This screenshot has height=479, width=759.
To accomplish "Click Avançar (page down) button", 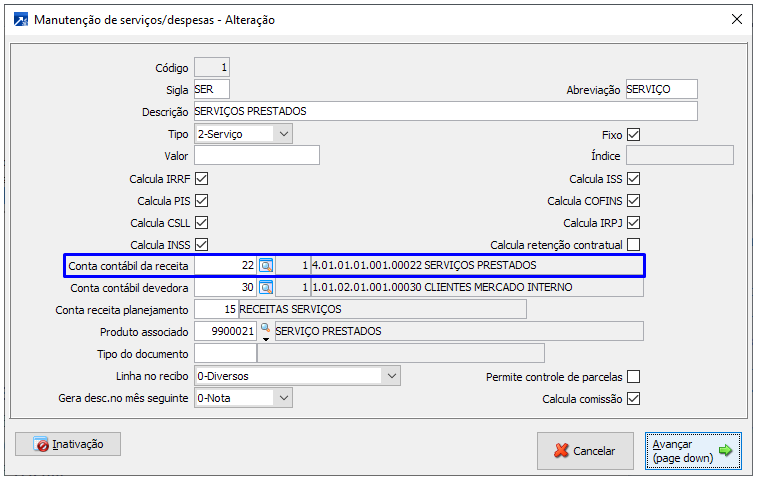I will point(693,451).
